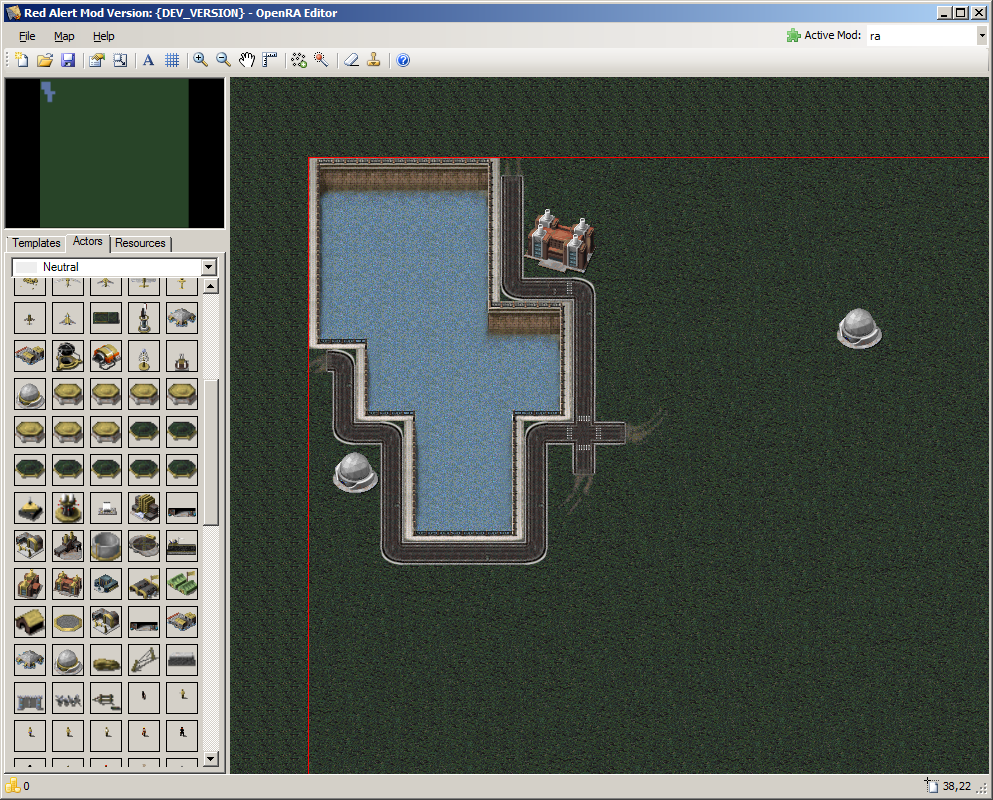Pick the black sphere on gold tripod actor
This screenshot has width=993, height=800.
pyautogui.click(x=68, y=356)
